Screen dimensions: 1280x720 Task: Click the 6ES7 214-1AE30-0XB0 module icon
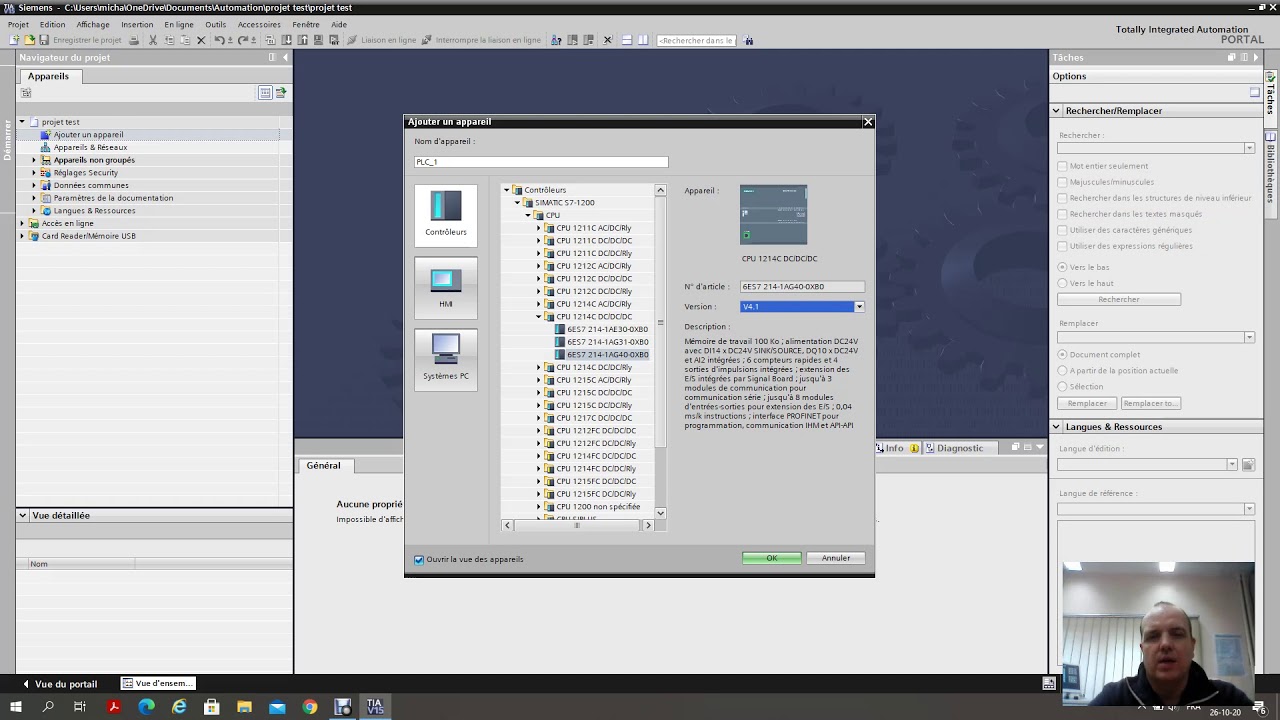[x=560, y=329]
